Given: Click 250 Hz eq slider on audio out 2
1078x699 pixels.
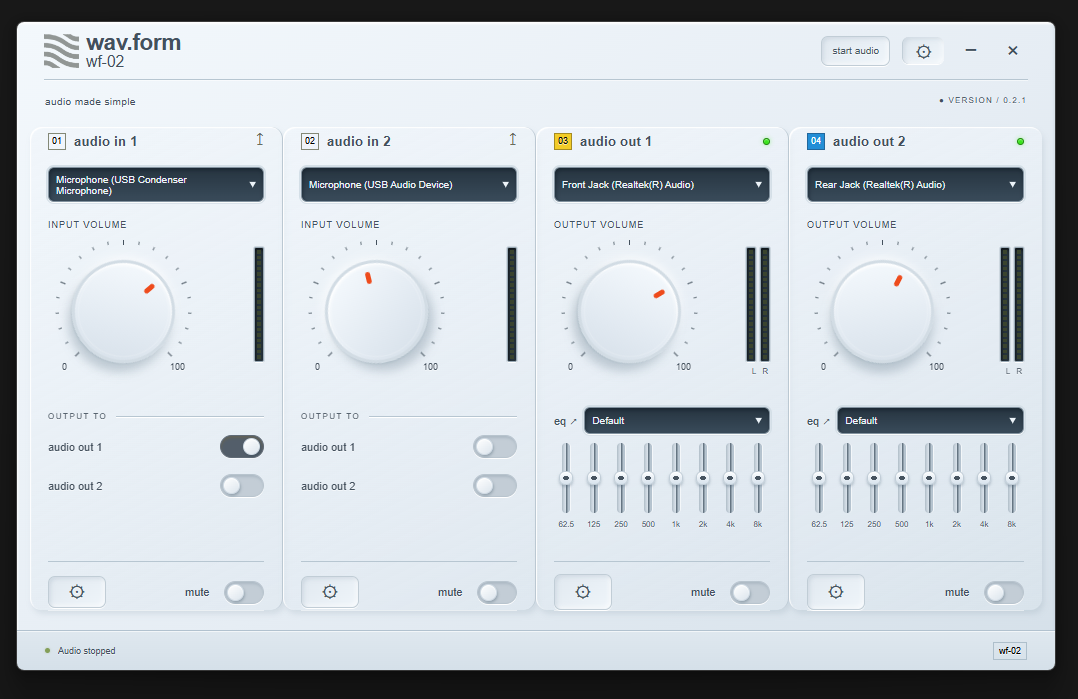Looking at the screenshot, I should (x=874, y=478).
